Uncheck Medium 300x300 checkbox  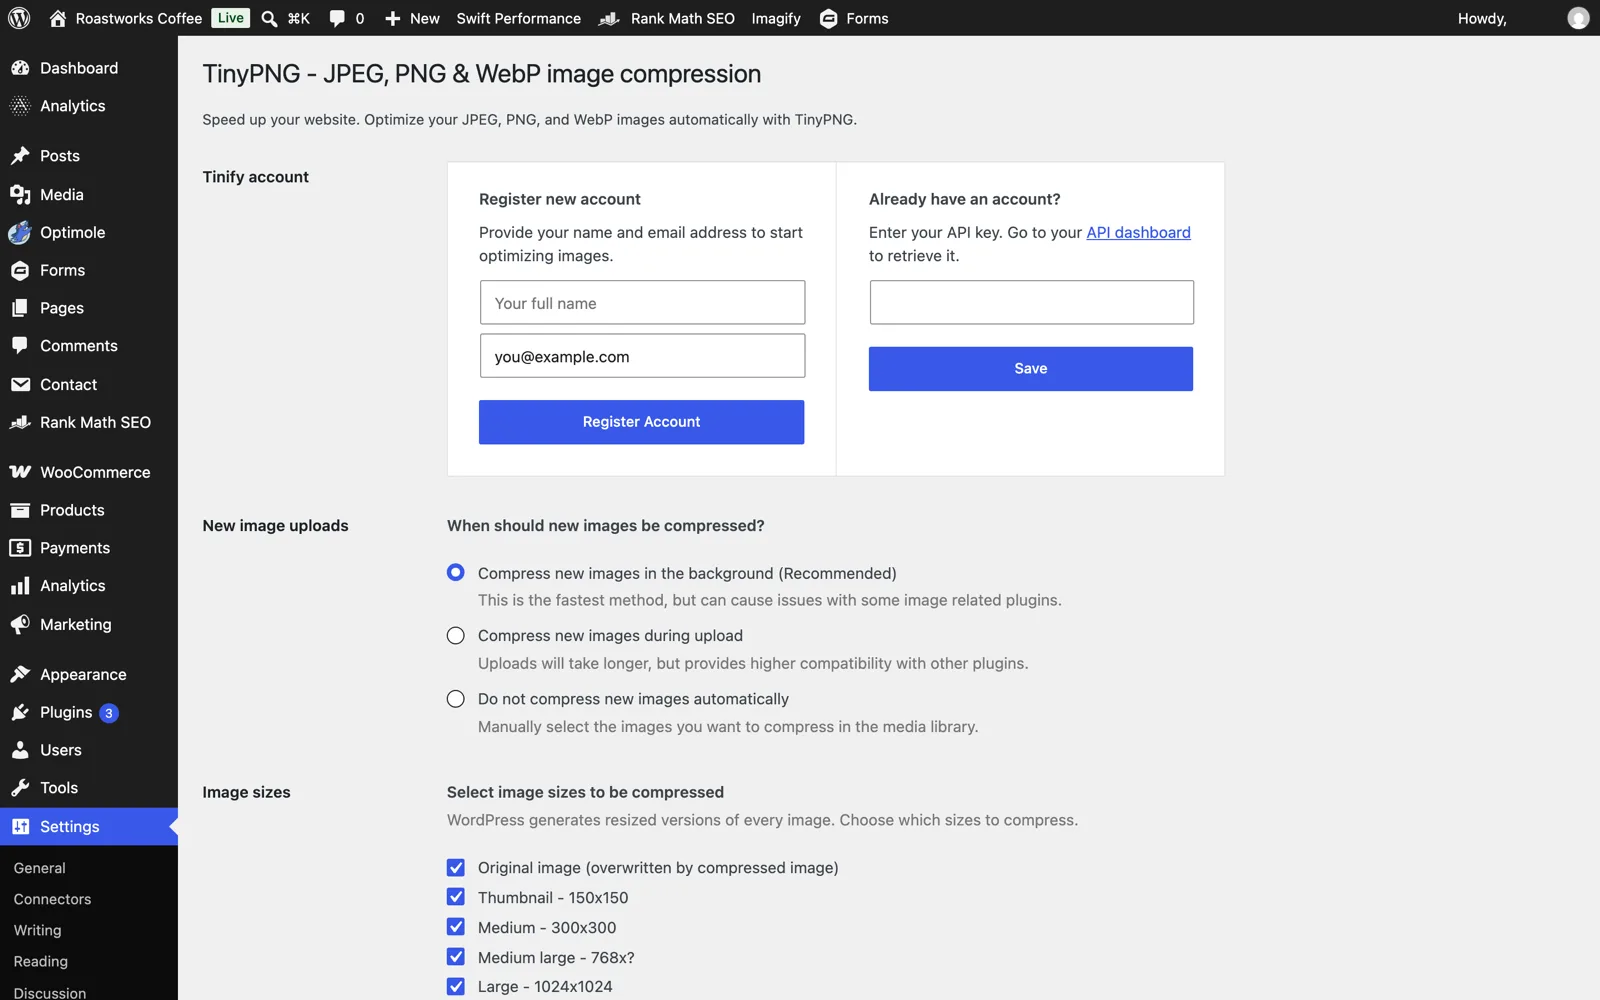[x=456, y=927]
